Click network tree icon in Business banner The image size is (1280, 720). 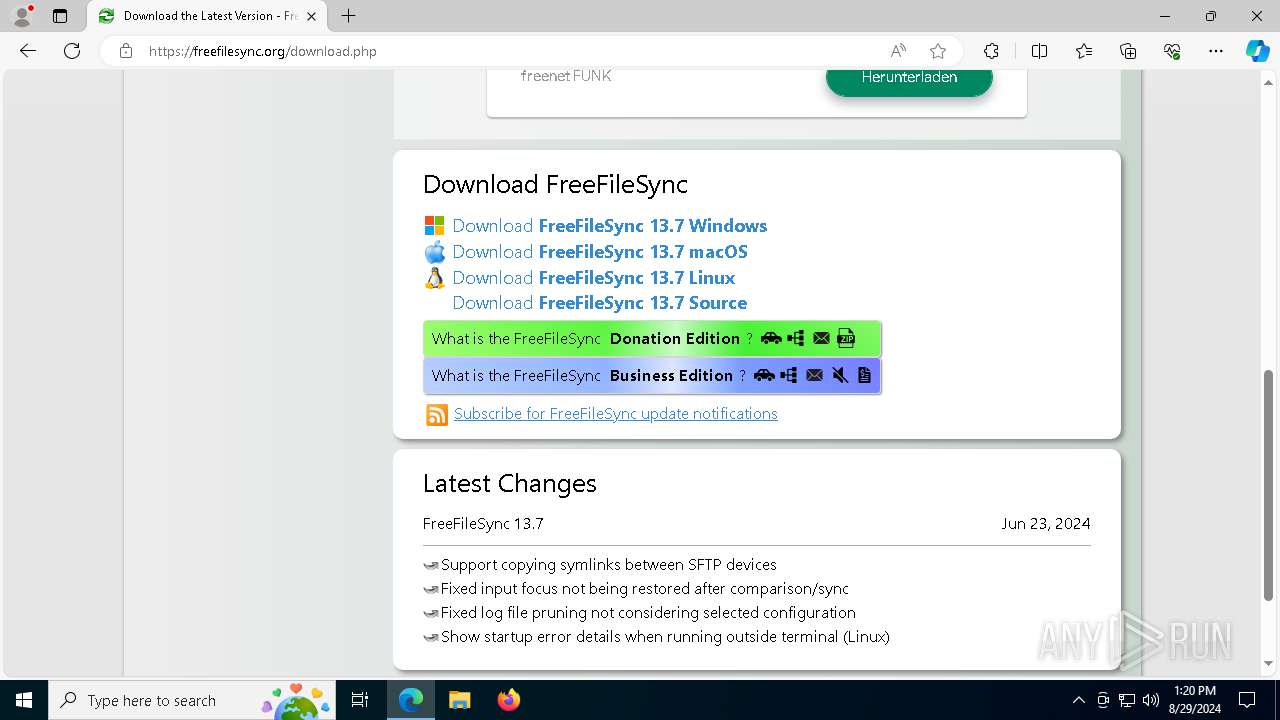[x=789, y=375]
